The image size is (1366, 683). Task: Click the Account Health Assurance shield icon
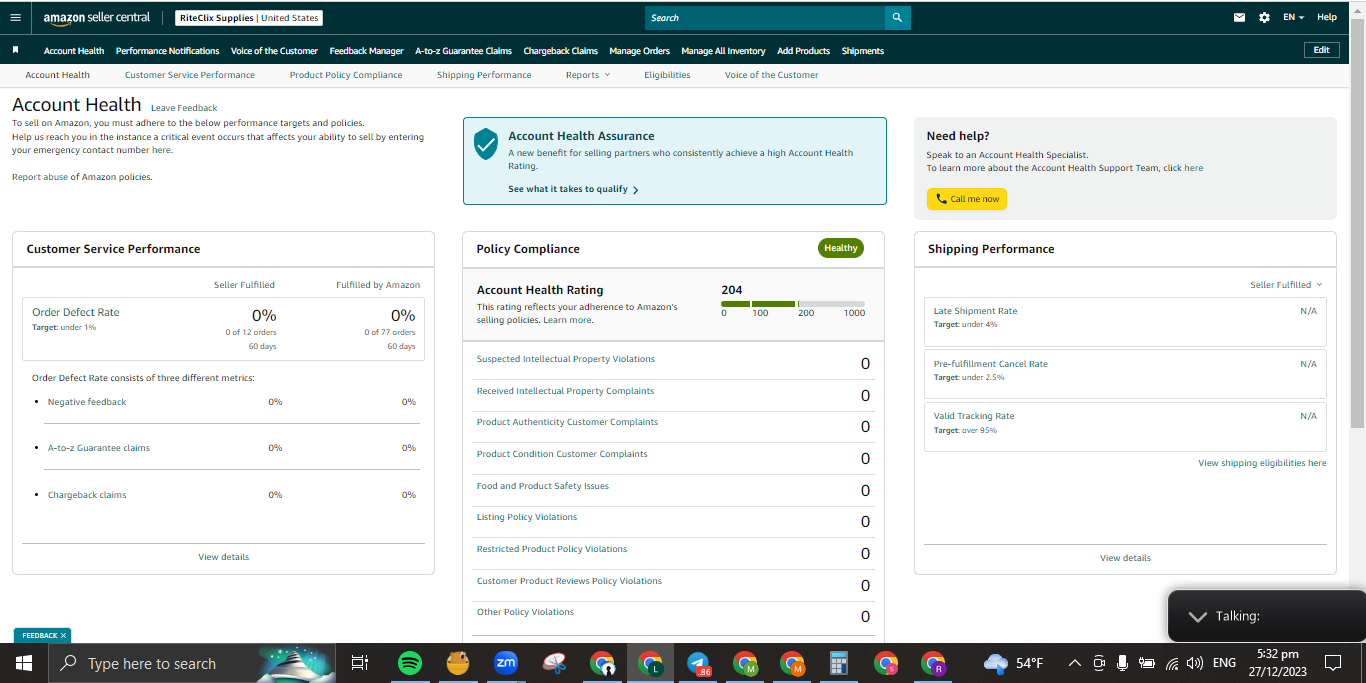coord(486,144)
